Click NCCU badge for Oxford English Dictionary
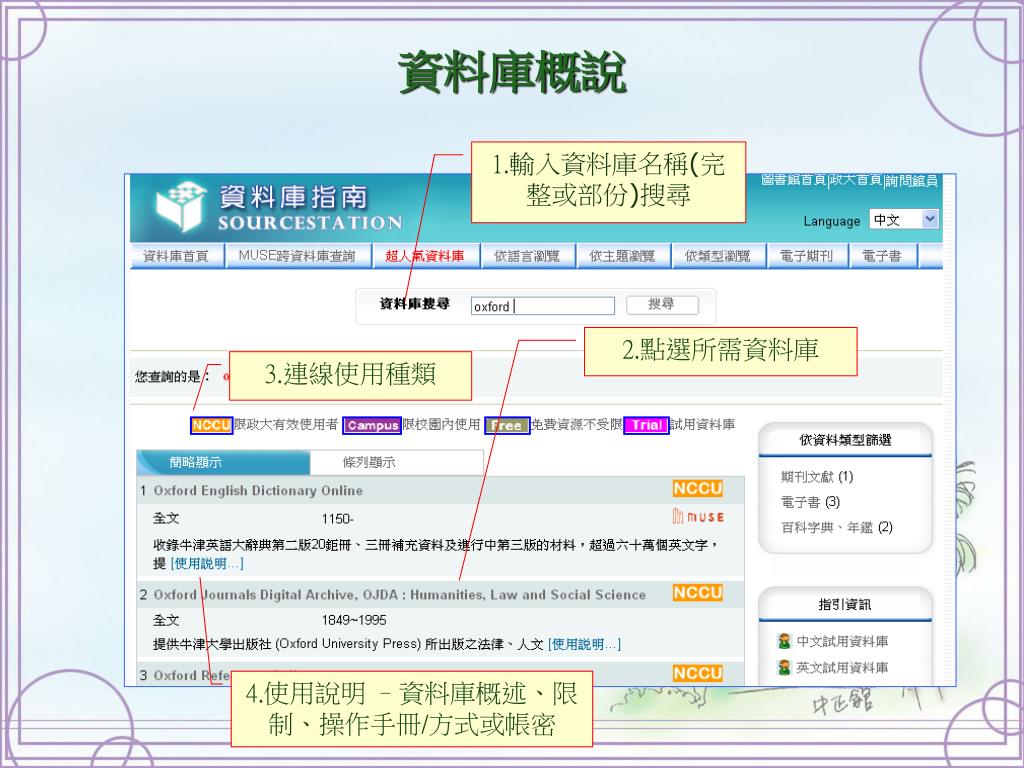 (x=697, y=488)
